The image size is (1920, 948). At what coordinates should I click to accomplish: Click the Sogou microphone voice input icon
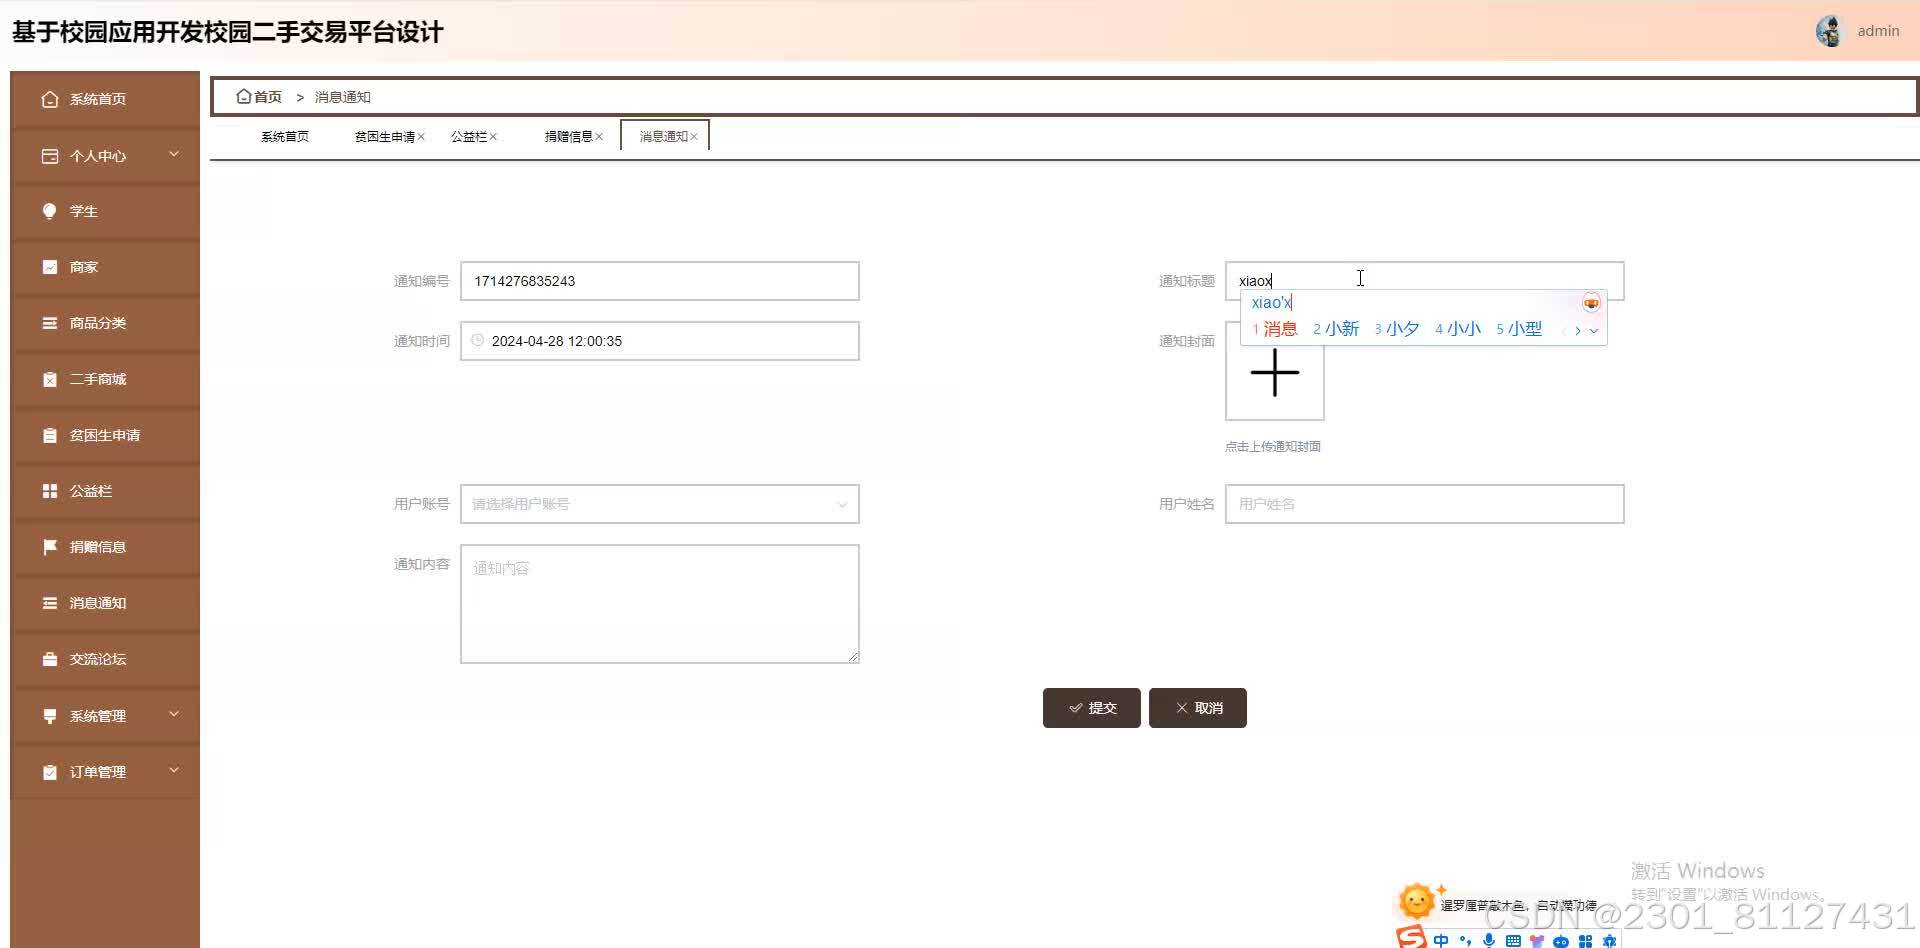click(x=1489, y=940)
